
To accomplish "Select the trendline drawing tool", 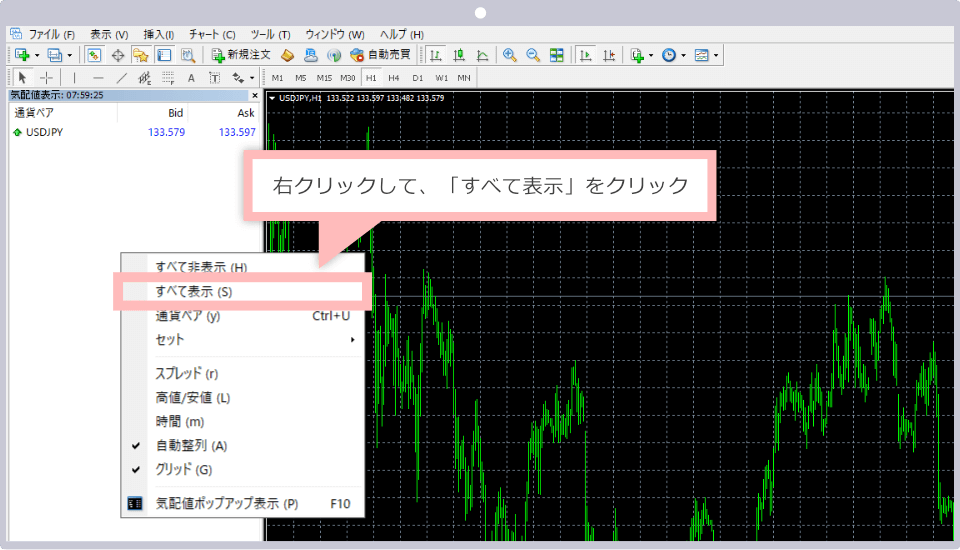I will click(122, 78).
